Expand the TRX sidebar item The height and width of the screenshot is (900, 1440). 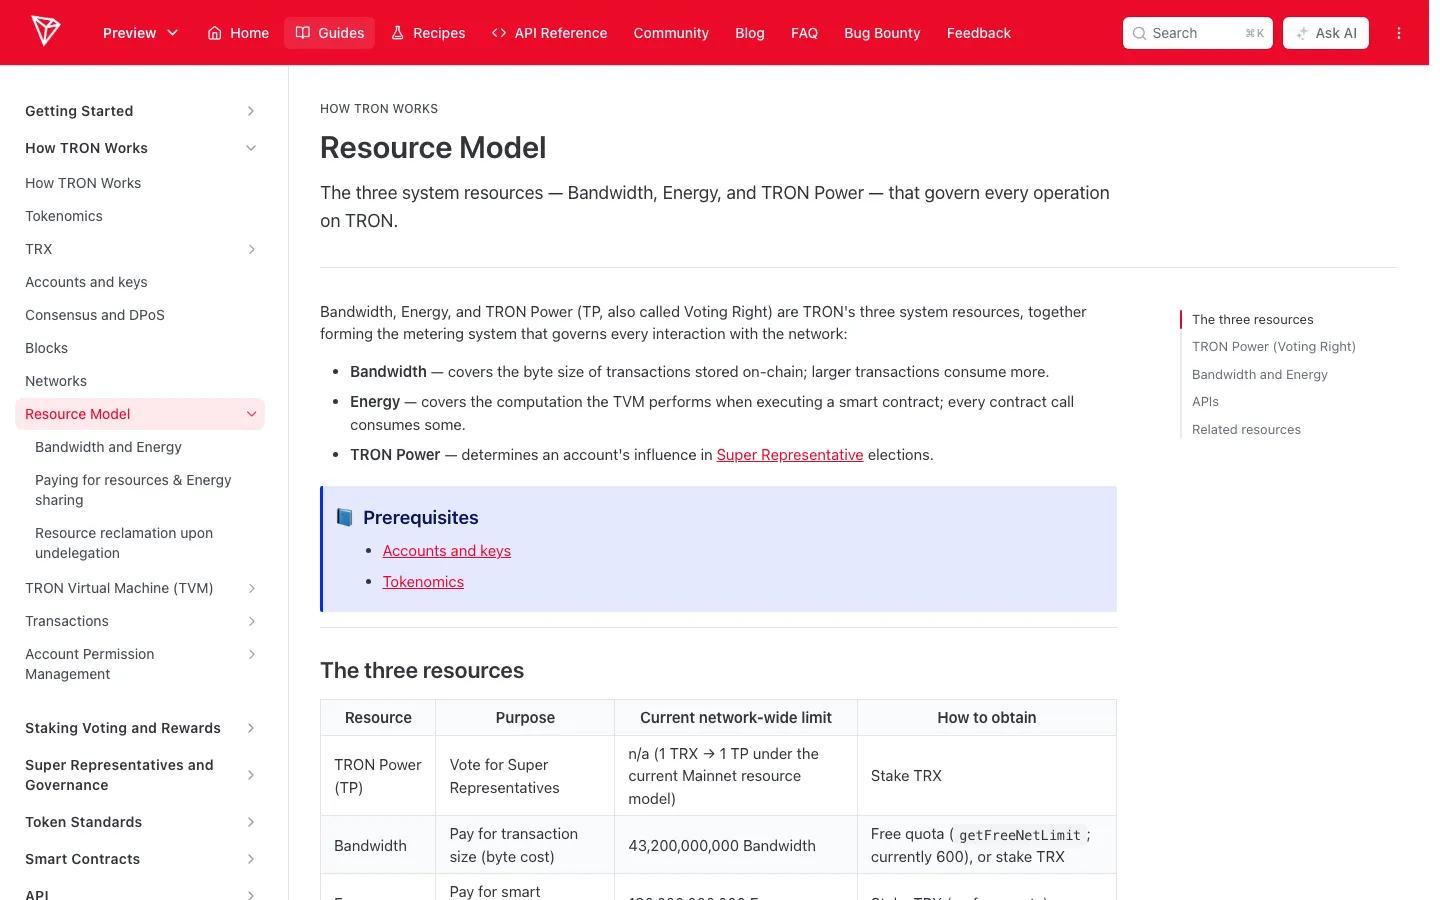[251, 249]
